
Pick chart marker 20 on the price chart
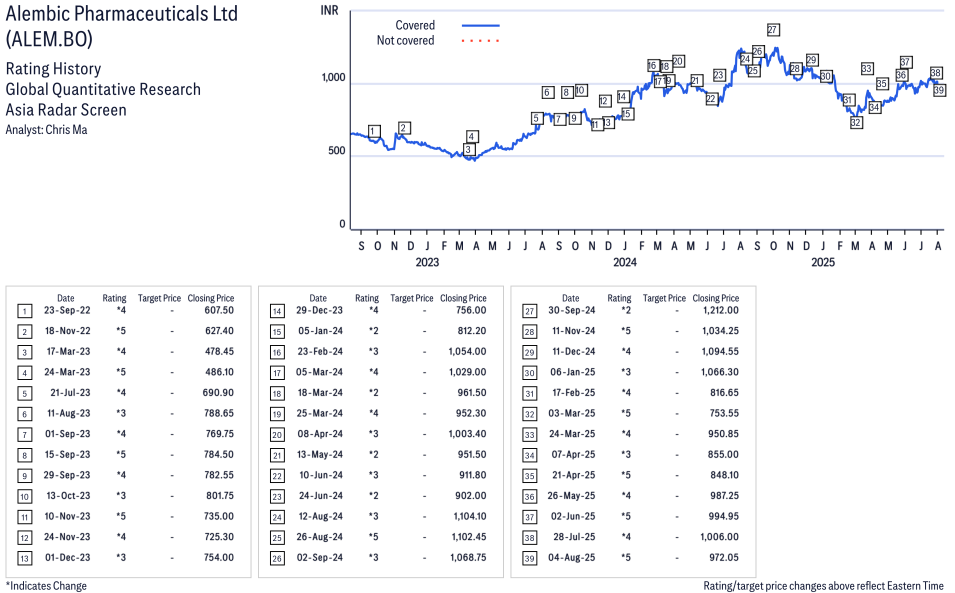[678, 61]
